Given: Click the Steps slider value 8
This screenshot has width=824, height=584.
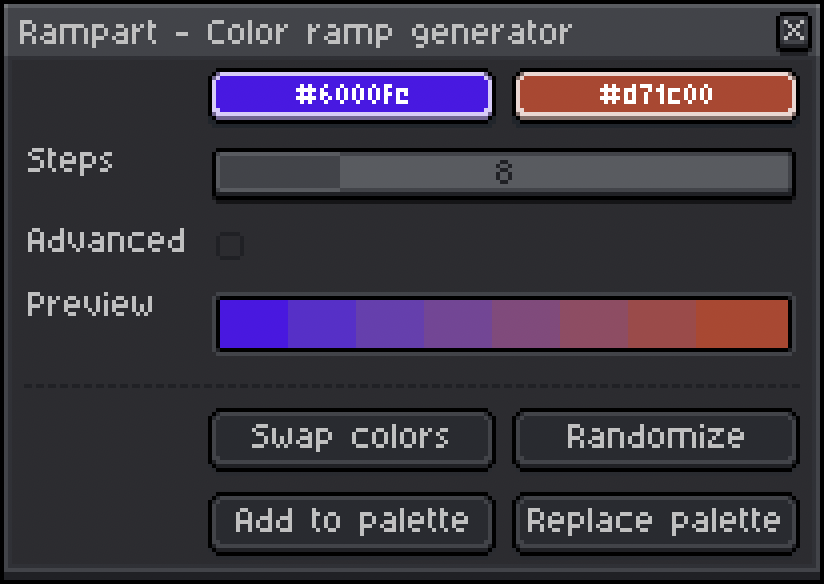Looking at the screenshot, I should [x=503, y=172].
